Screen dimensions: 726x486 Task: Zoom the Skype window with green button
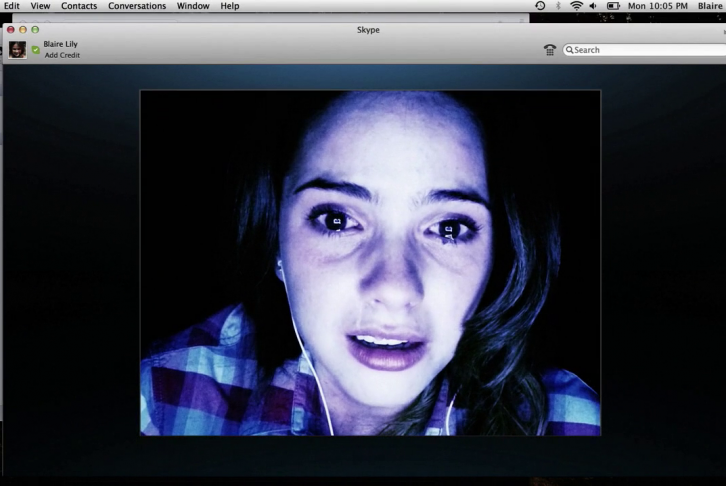pos(35,30)
